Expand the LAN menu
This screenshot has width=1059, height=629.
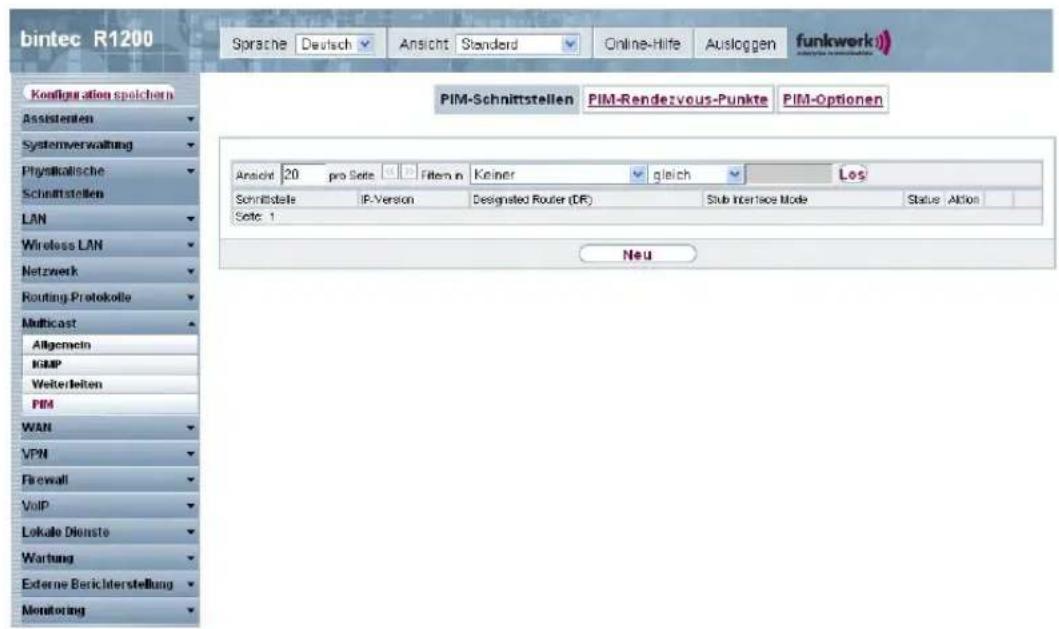[x=108, y=219]
